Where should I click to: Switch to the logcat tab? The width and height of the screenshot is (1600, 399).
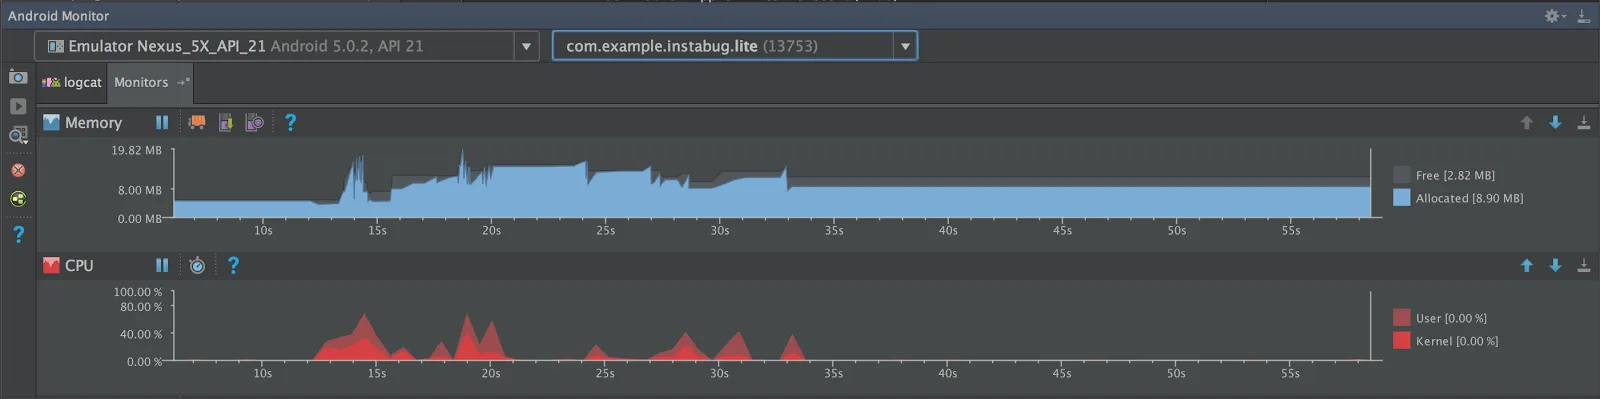click(x=72, y=82)
